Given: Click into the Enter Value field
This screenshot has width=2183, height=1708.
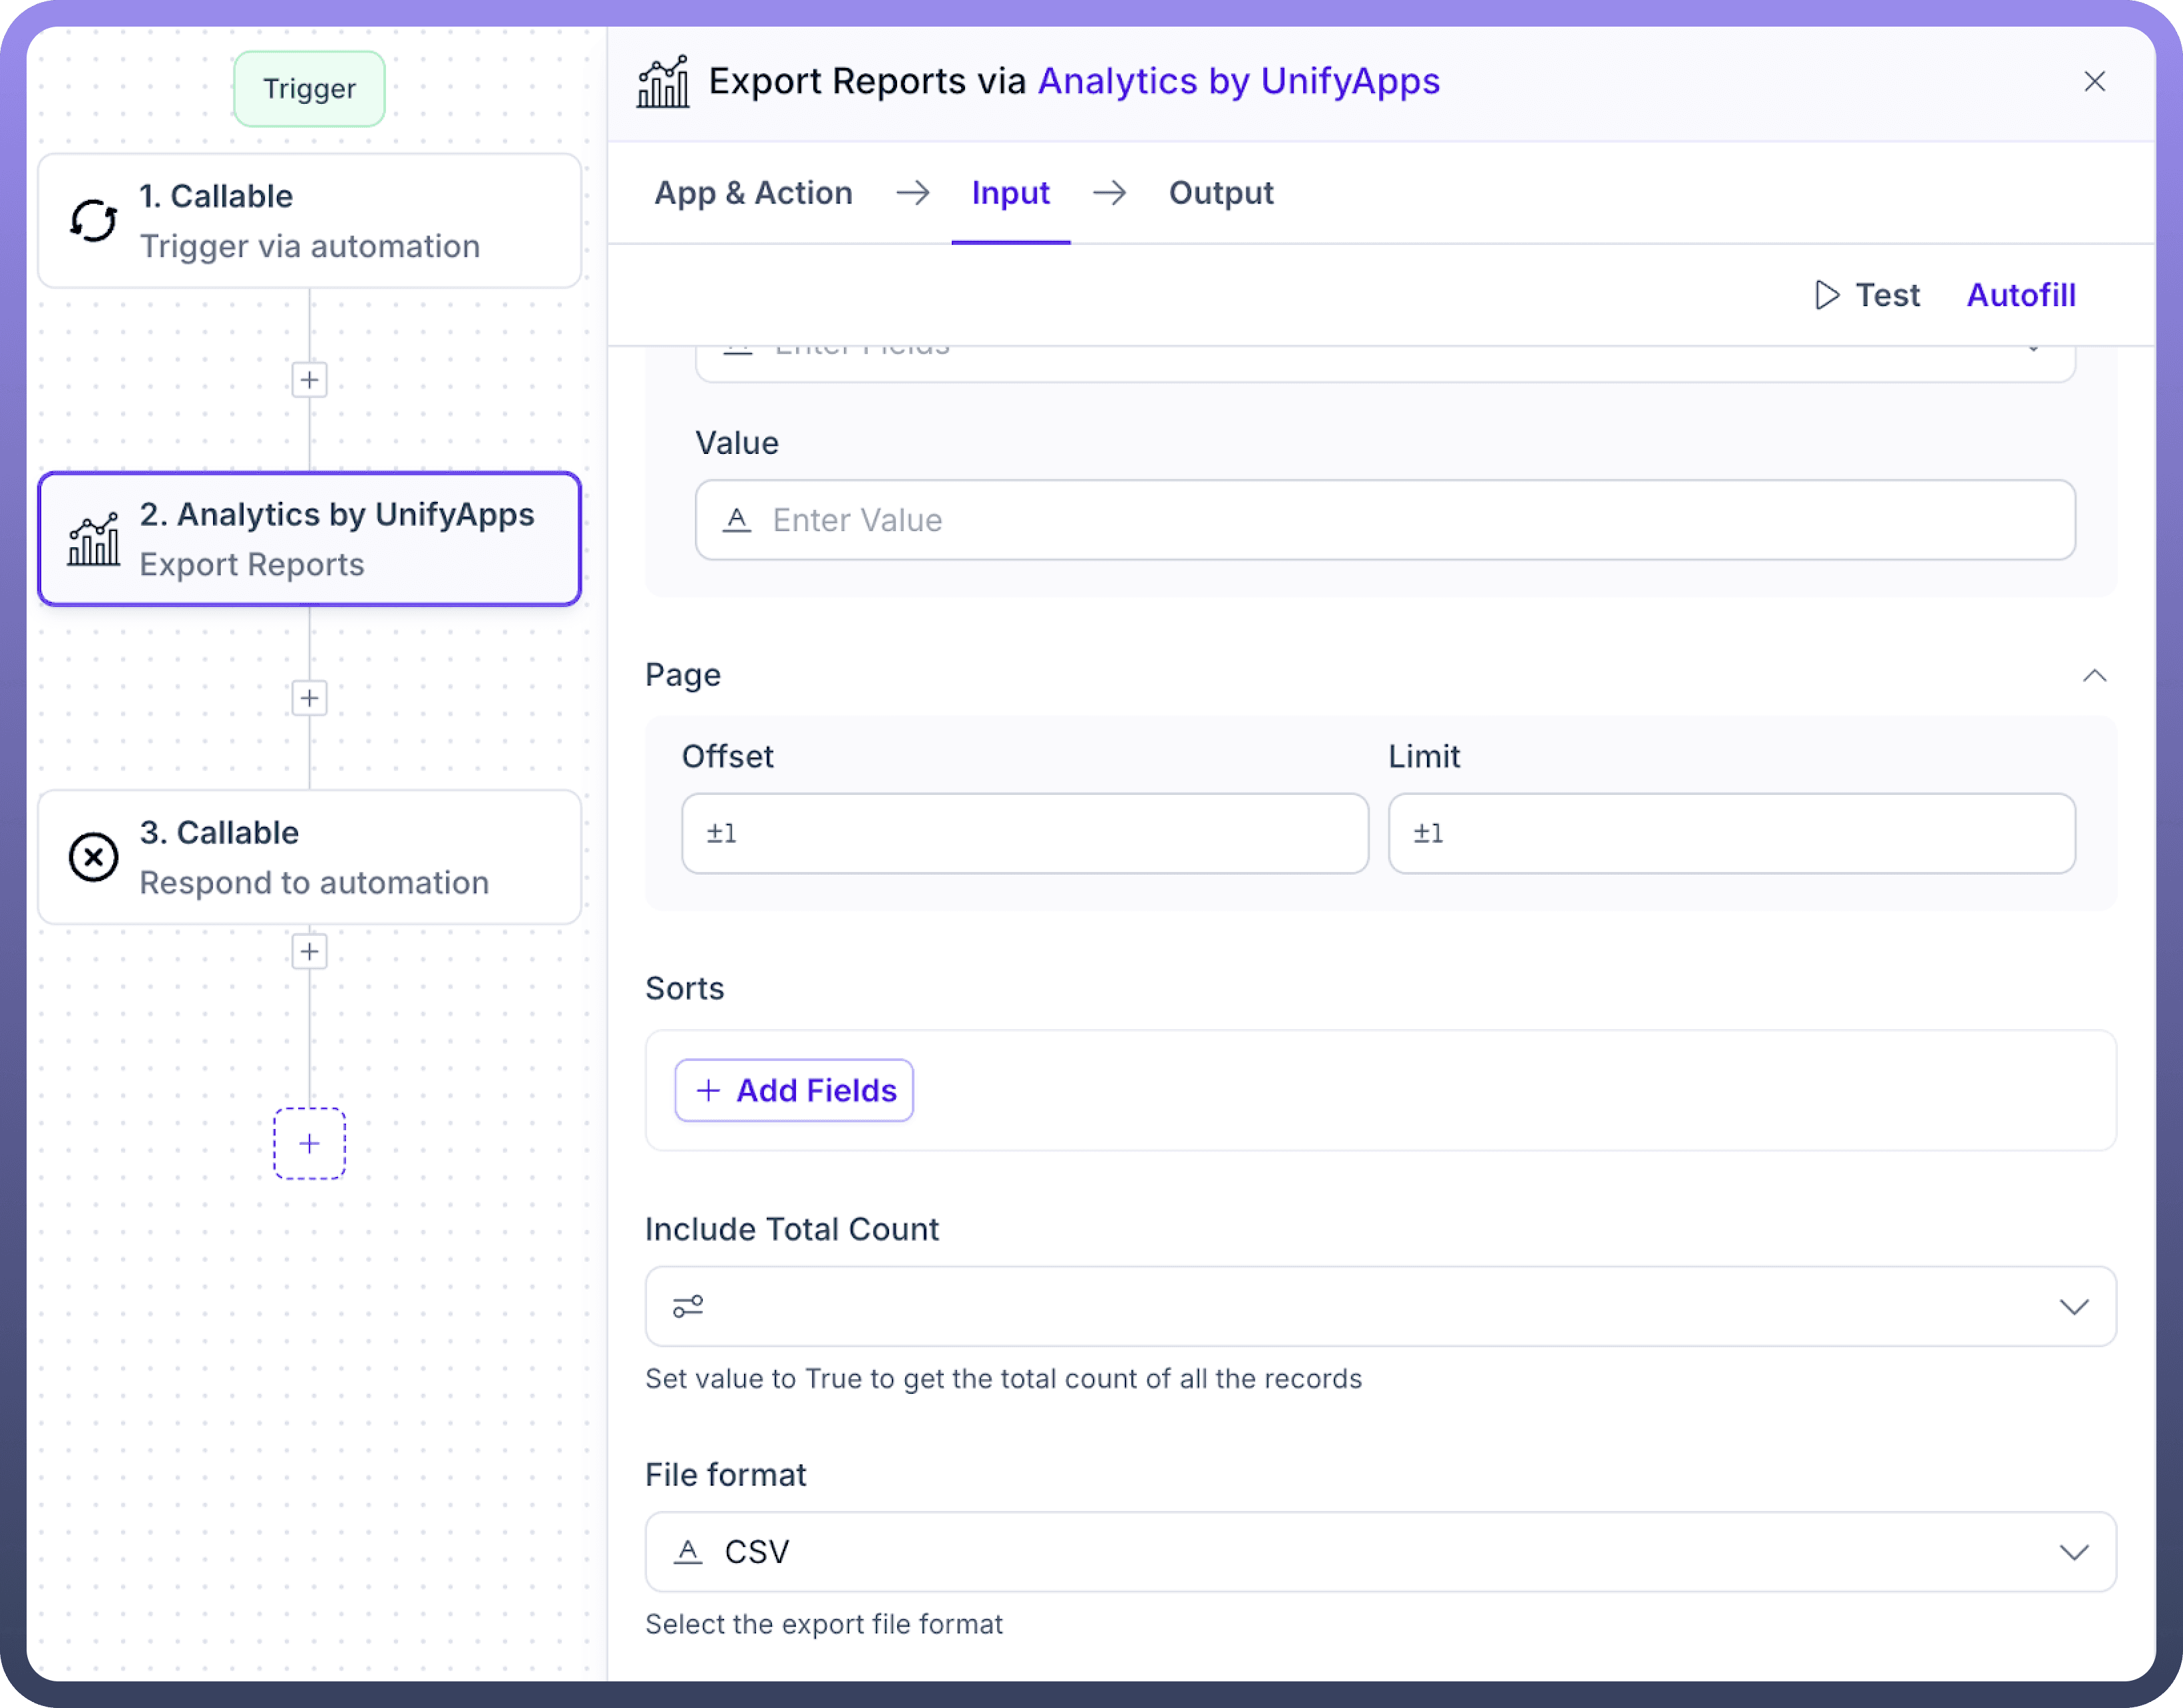Looking at the screenshot, I should coord(1384,520).
